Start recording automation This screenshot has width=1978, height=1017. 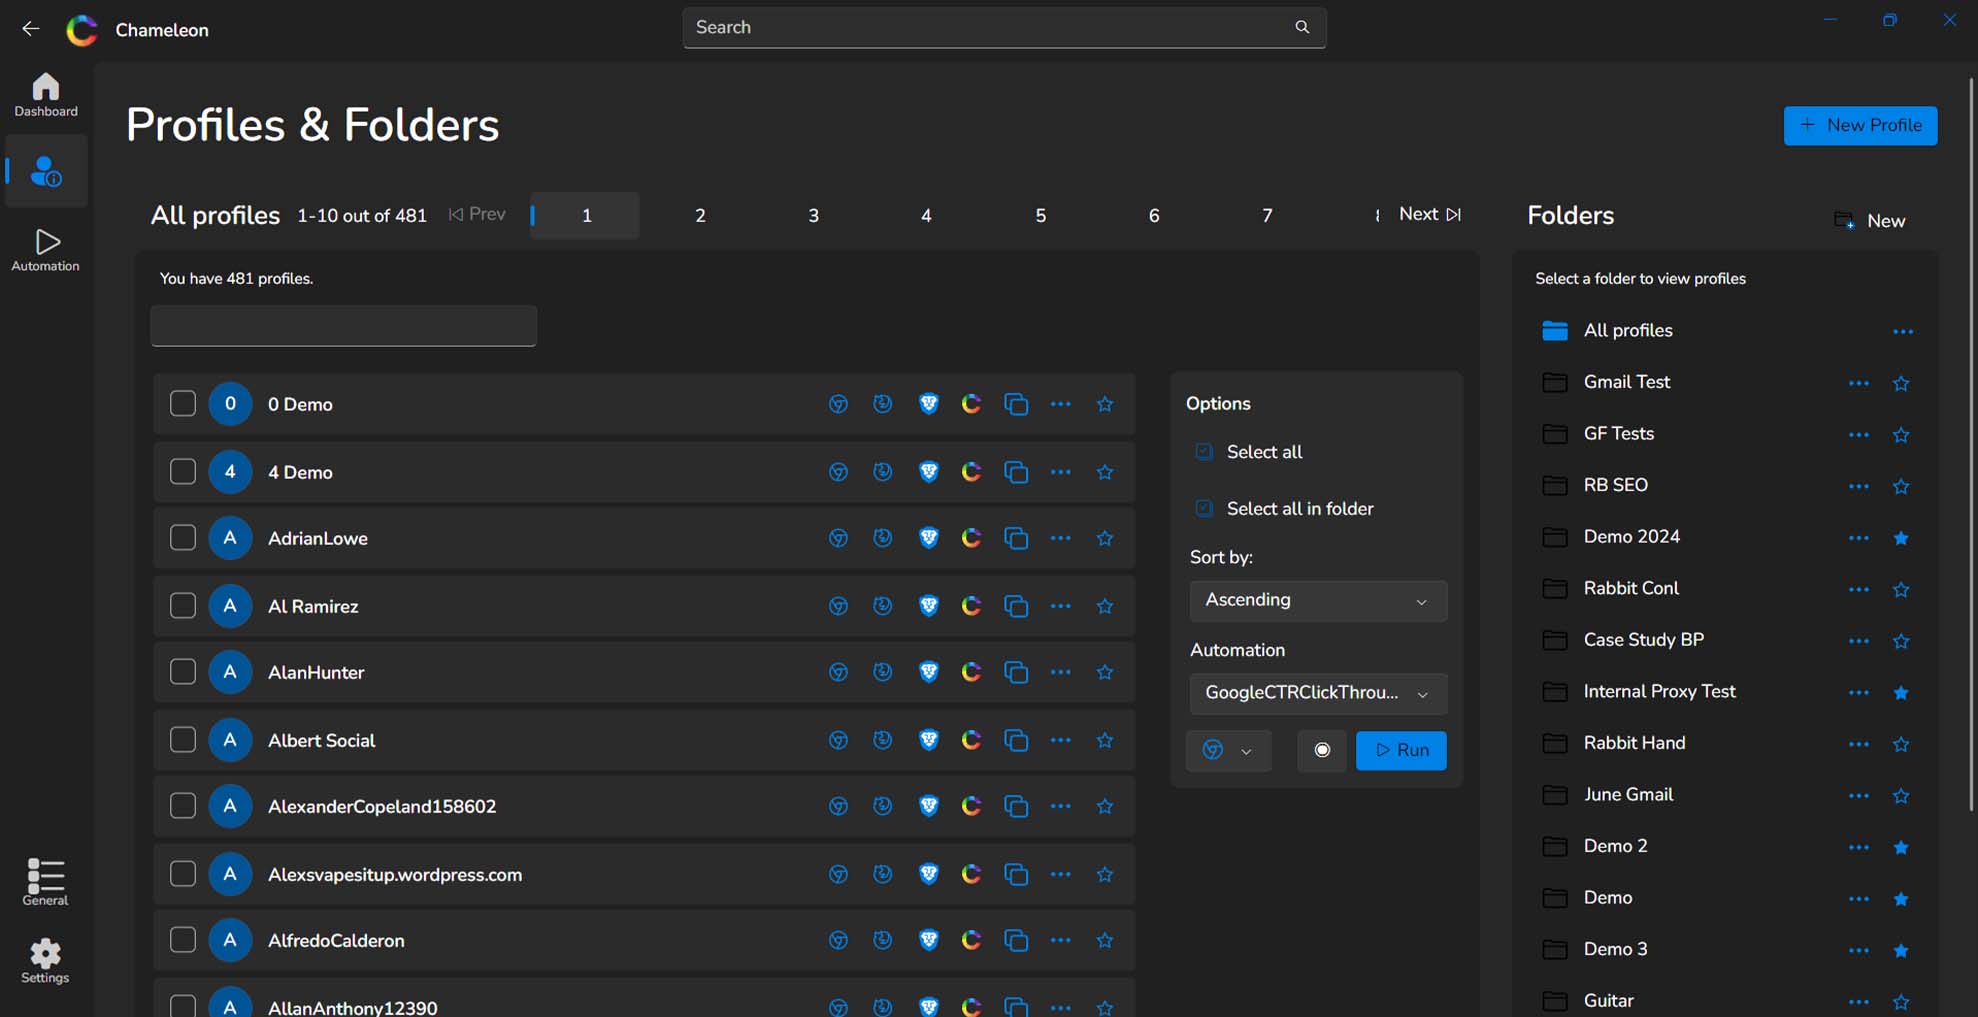(1322, 750)
